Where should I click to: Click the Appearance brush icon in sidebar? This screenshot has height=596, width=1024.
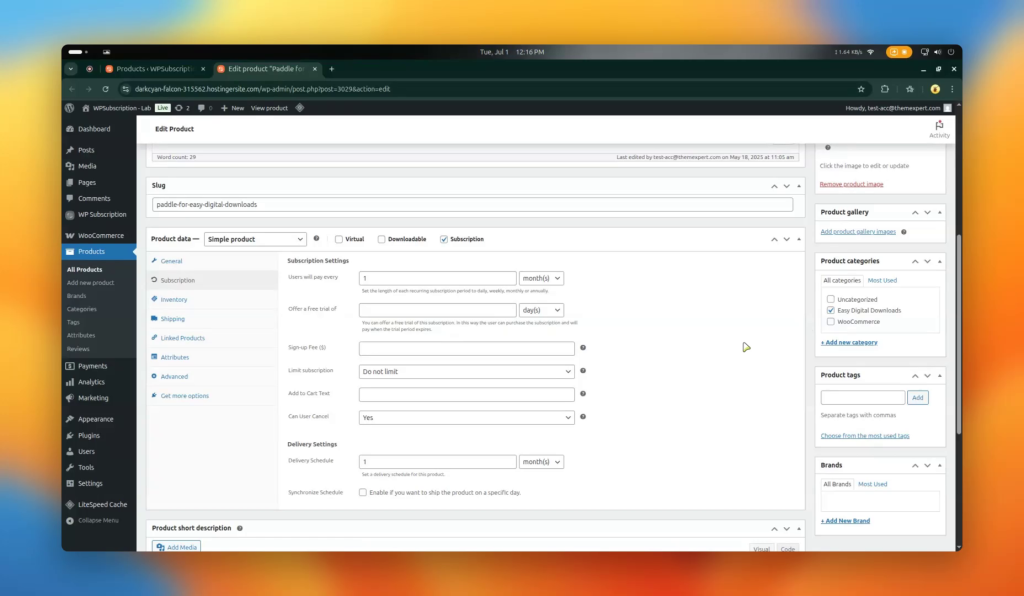[70, 419]
